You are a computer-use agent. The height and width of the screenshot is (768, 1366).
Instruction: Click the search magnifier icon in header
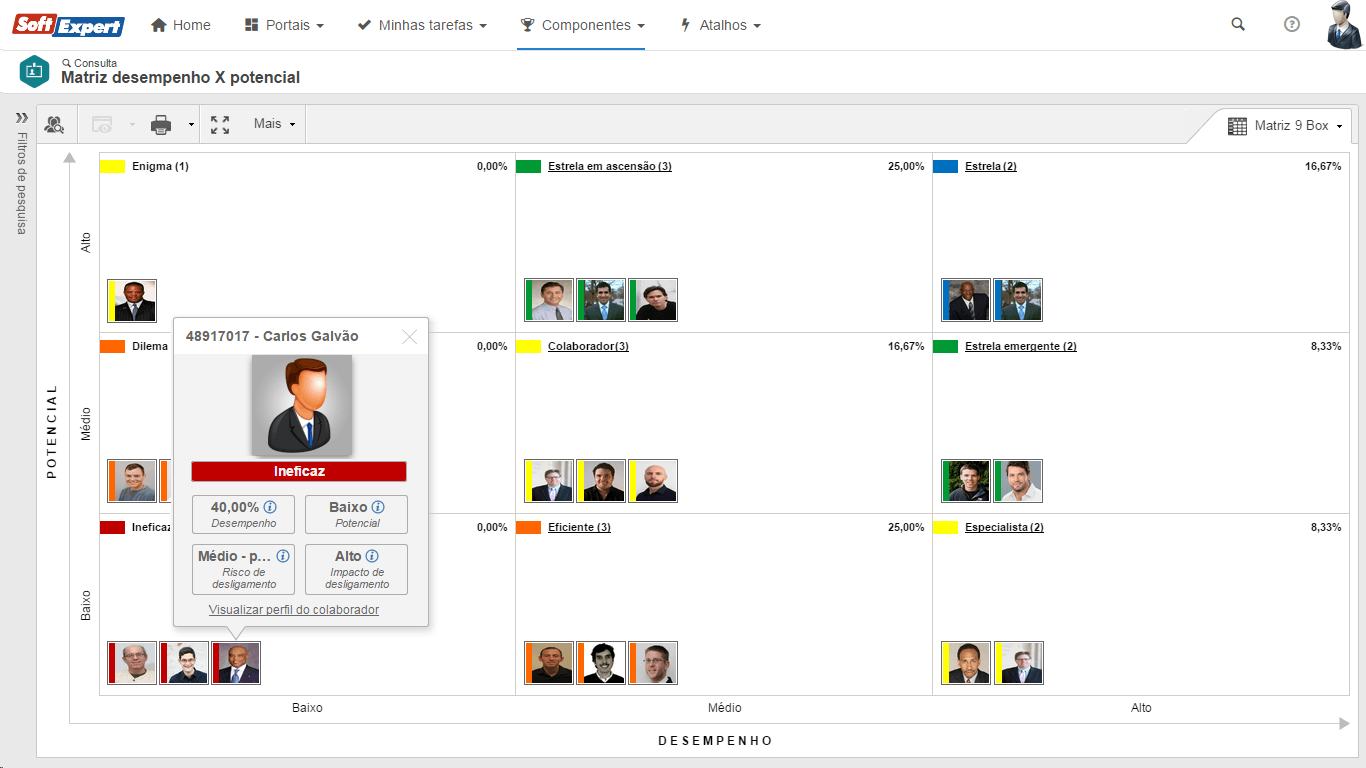[1238, 25]
